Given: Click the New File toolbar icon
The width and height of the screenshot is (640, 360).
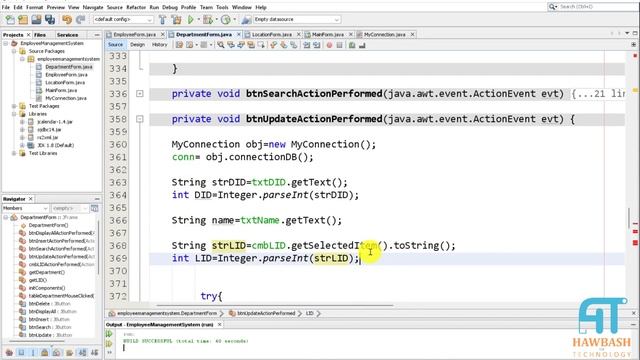Looking at the screenshot, I should 10,20.
